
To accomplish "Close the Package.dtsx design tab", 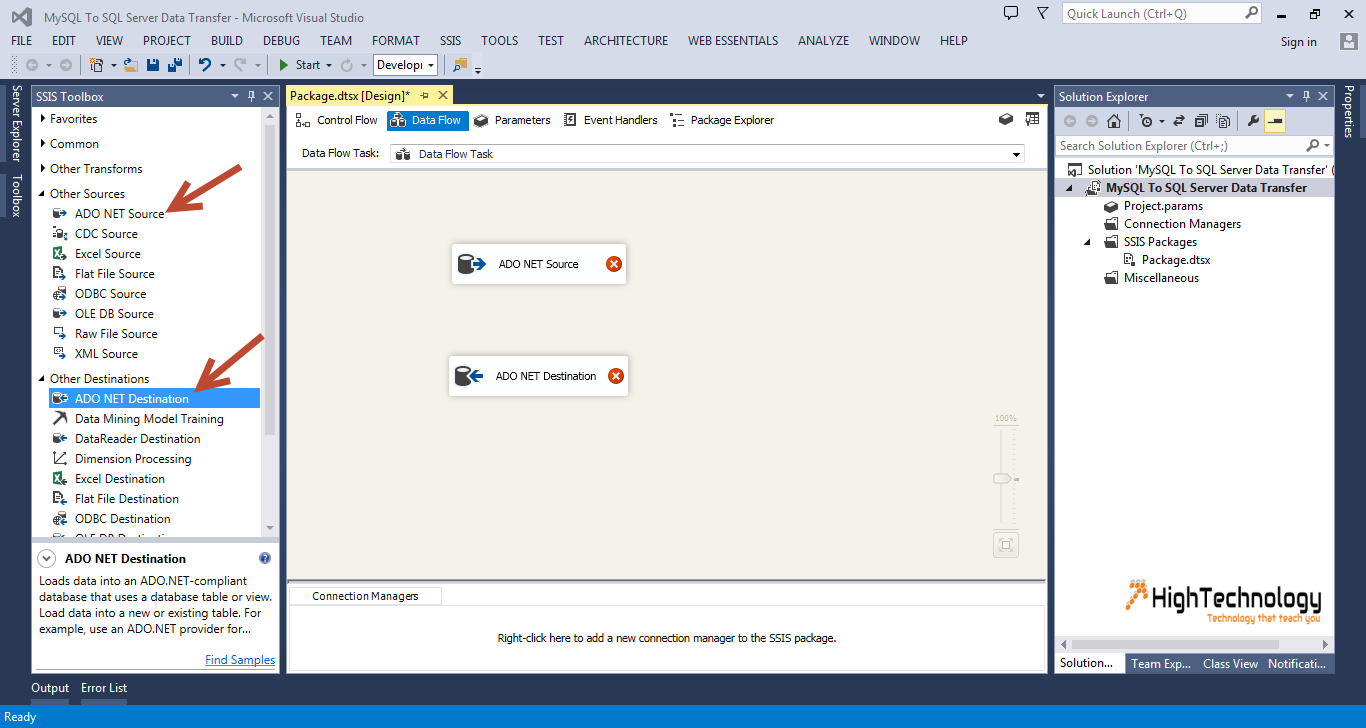I will click(x=442, y=95).
